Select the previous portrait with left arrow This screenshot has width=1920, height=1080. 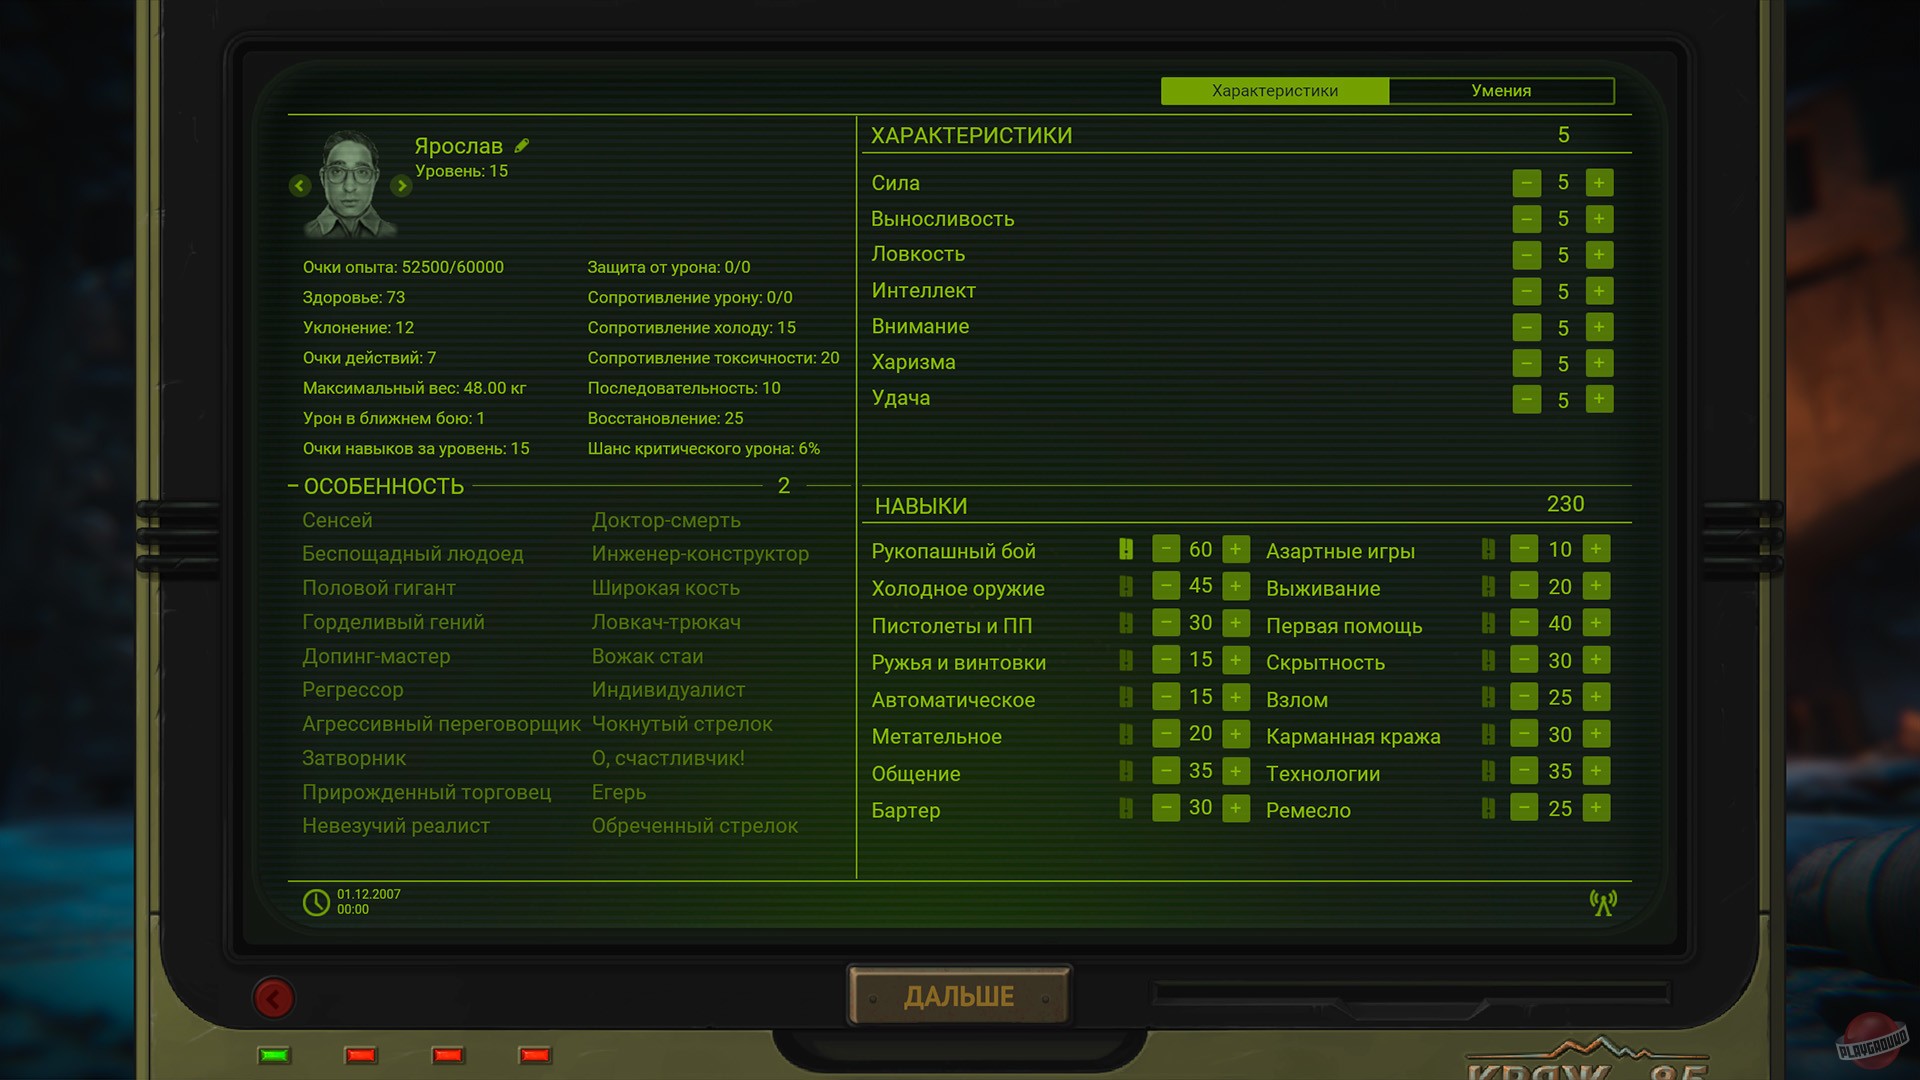[299, 186]
